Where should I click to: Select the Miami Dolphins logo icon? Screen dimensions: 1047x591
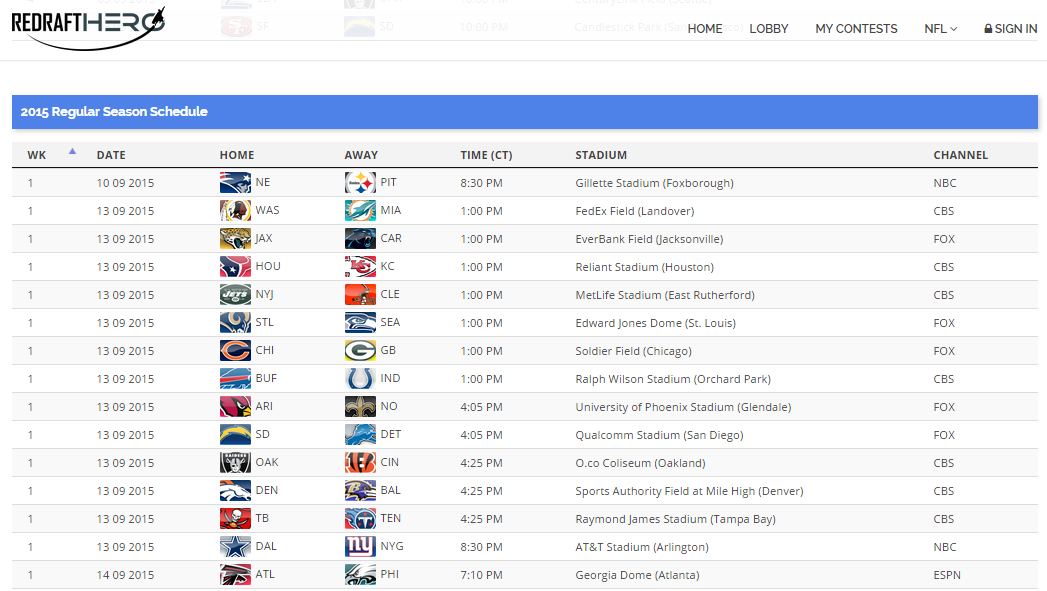coord(360,211)
